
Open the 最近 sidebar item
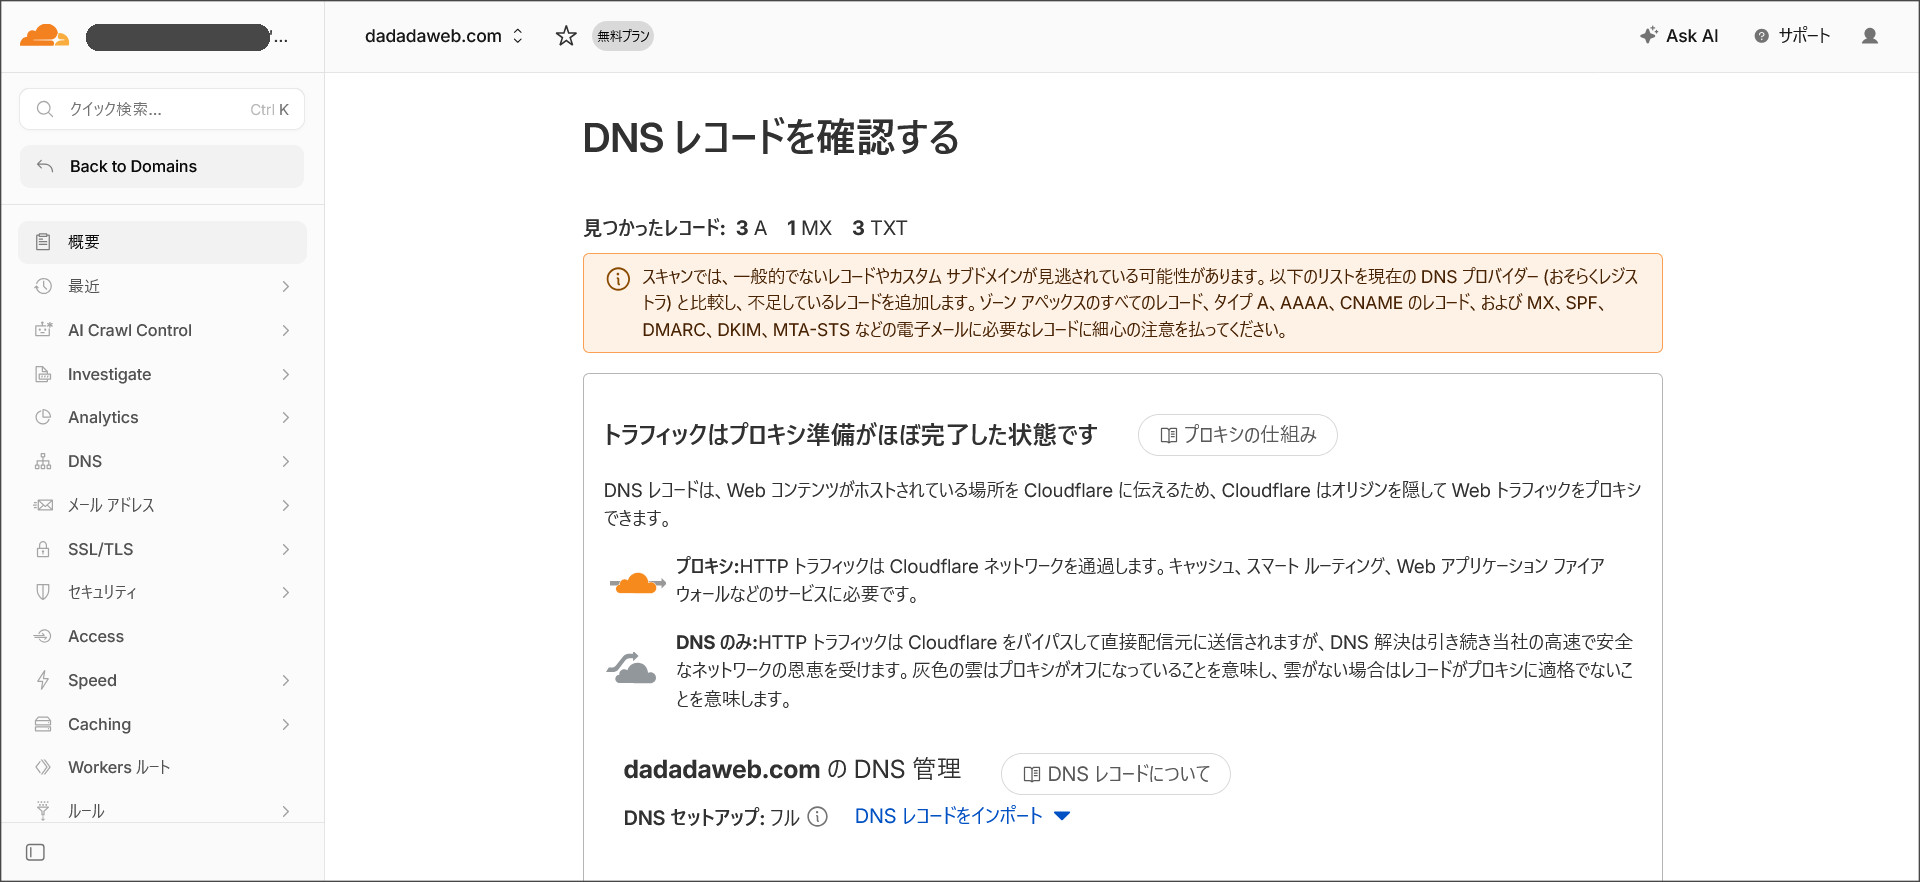coord(162,286)
